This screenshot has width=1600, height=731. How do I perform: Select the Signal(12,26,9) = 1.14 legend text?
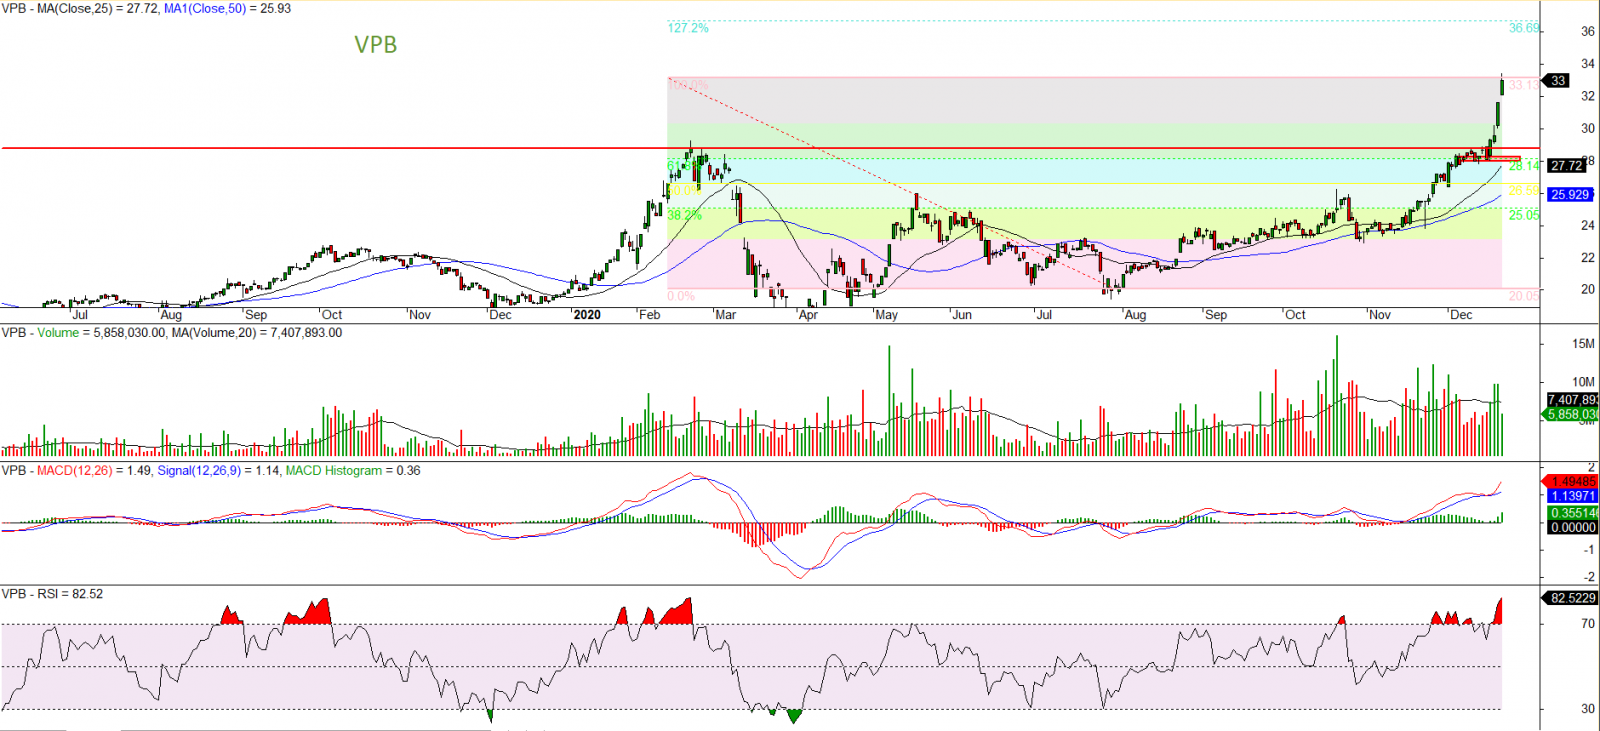pyautogui.click(x=219, y=471)
